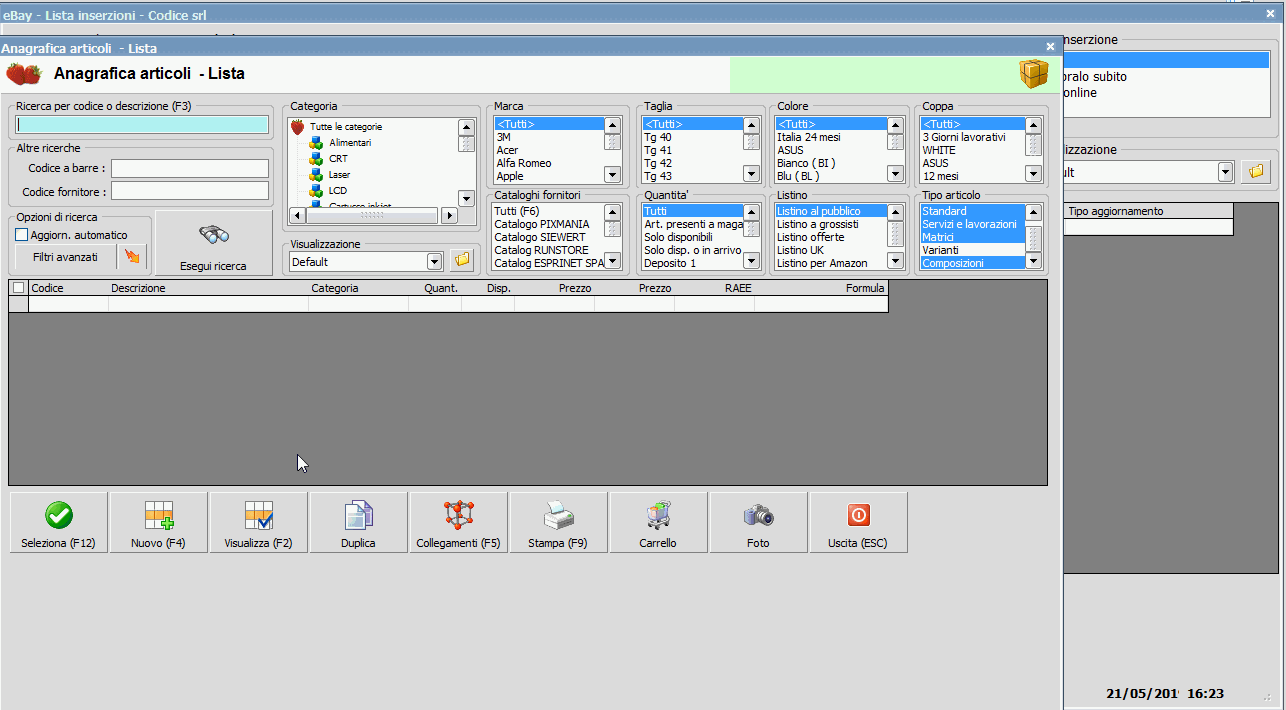The height and width of the screenshot is (710, 1286).
Task: Click the Coppa list down arrow
Action: pyautogui.click(x=1034, y=174)
